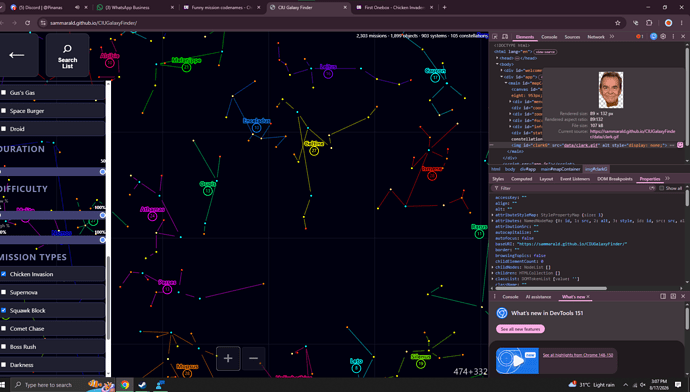690x392 pixels.
Task: Tick the Gus's Gas checkbox
Action: pyautogui.click(x=4, y=92)
